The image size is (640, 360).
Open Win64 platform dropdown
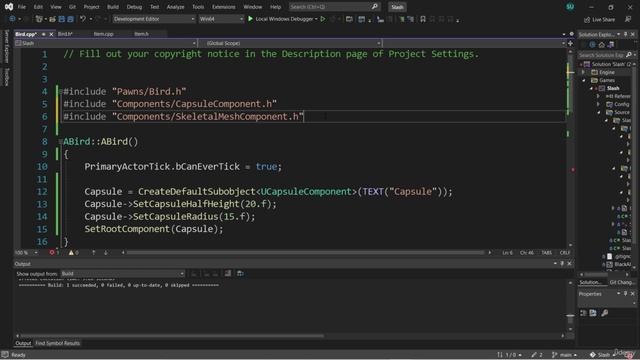(x=221, y=19)
